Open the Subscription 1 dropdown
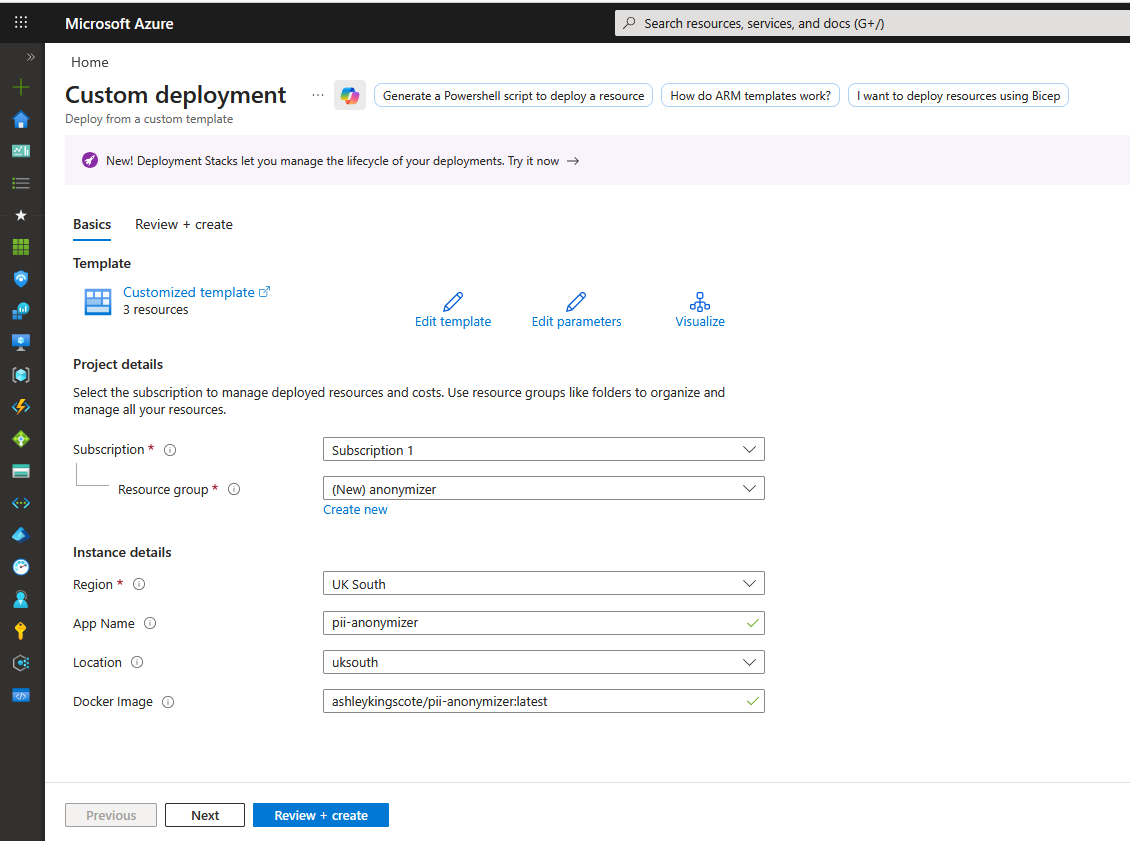 pyautogui.click(x=543, y=449)
